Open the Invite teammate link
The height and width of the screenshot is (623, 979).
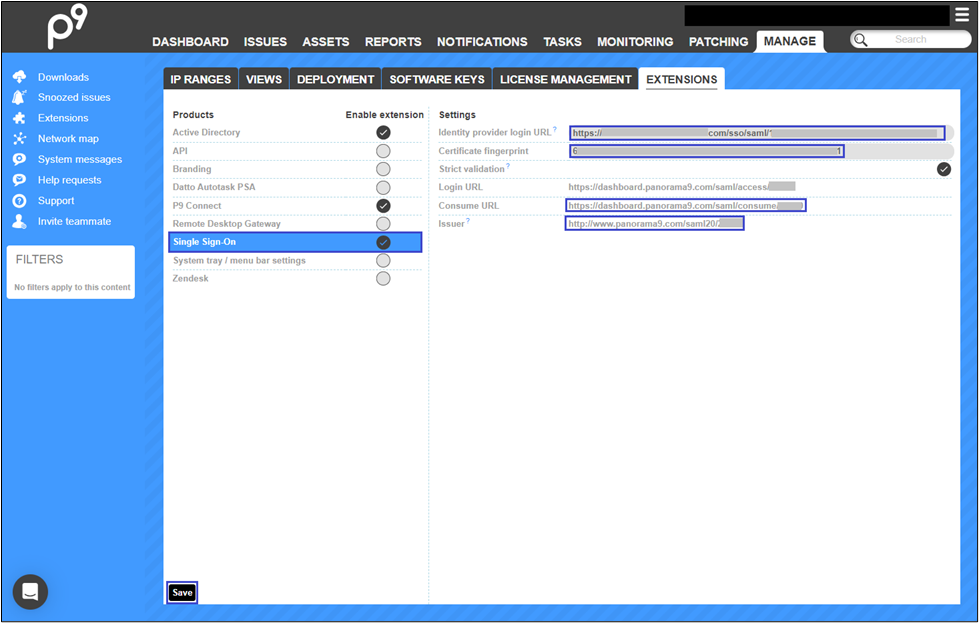[74, 221]
